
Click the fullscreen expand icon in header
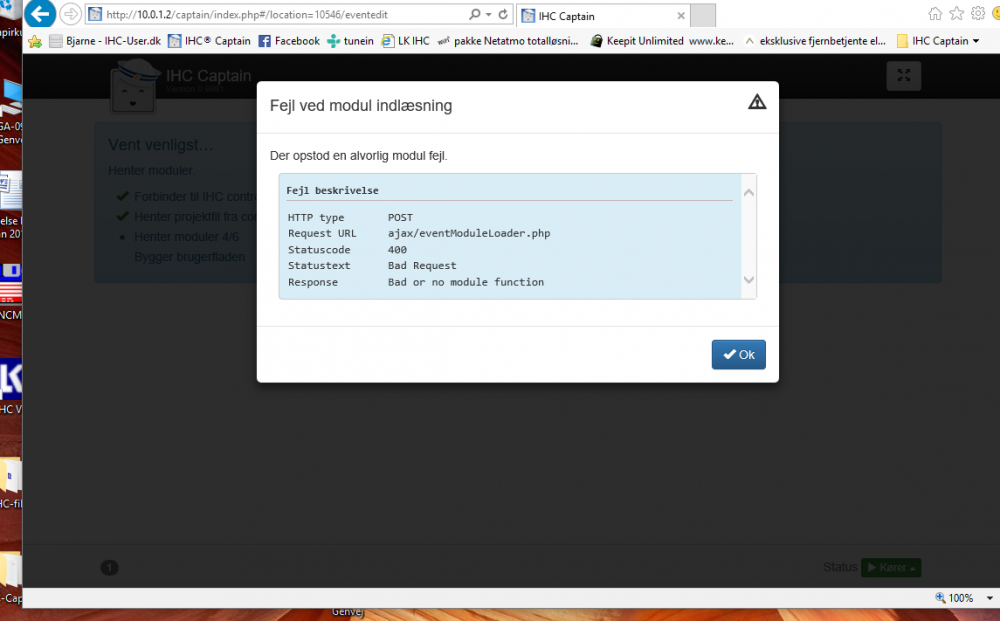903,76
